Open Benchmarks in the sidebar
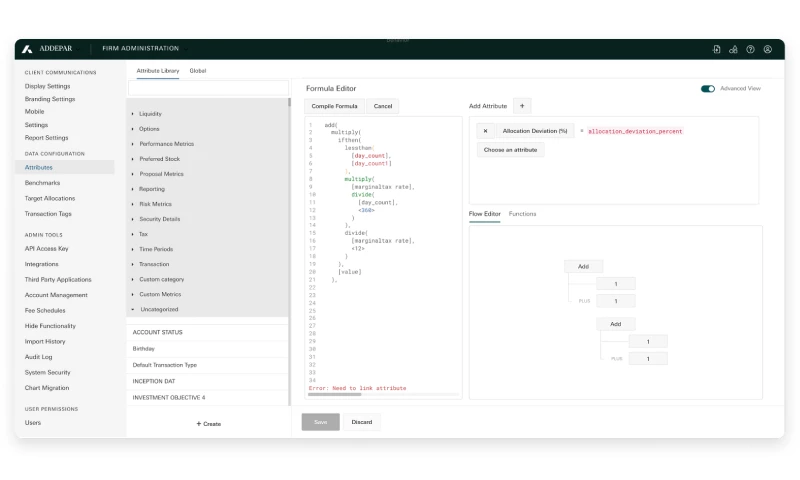 point(42,183)
